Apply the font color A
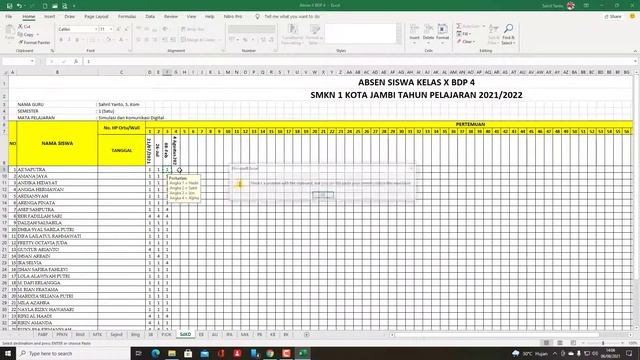 (x=121, y=40)
